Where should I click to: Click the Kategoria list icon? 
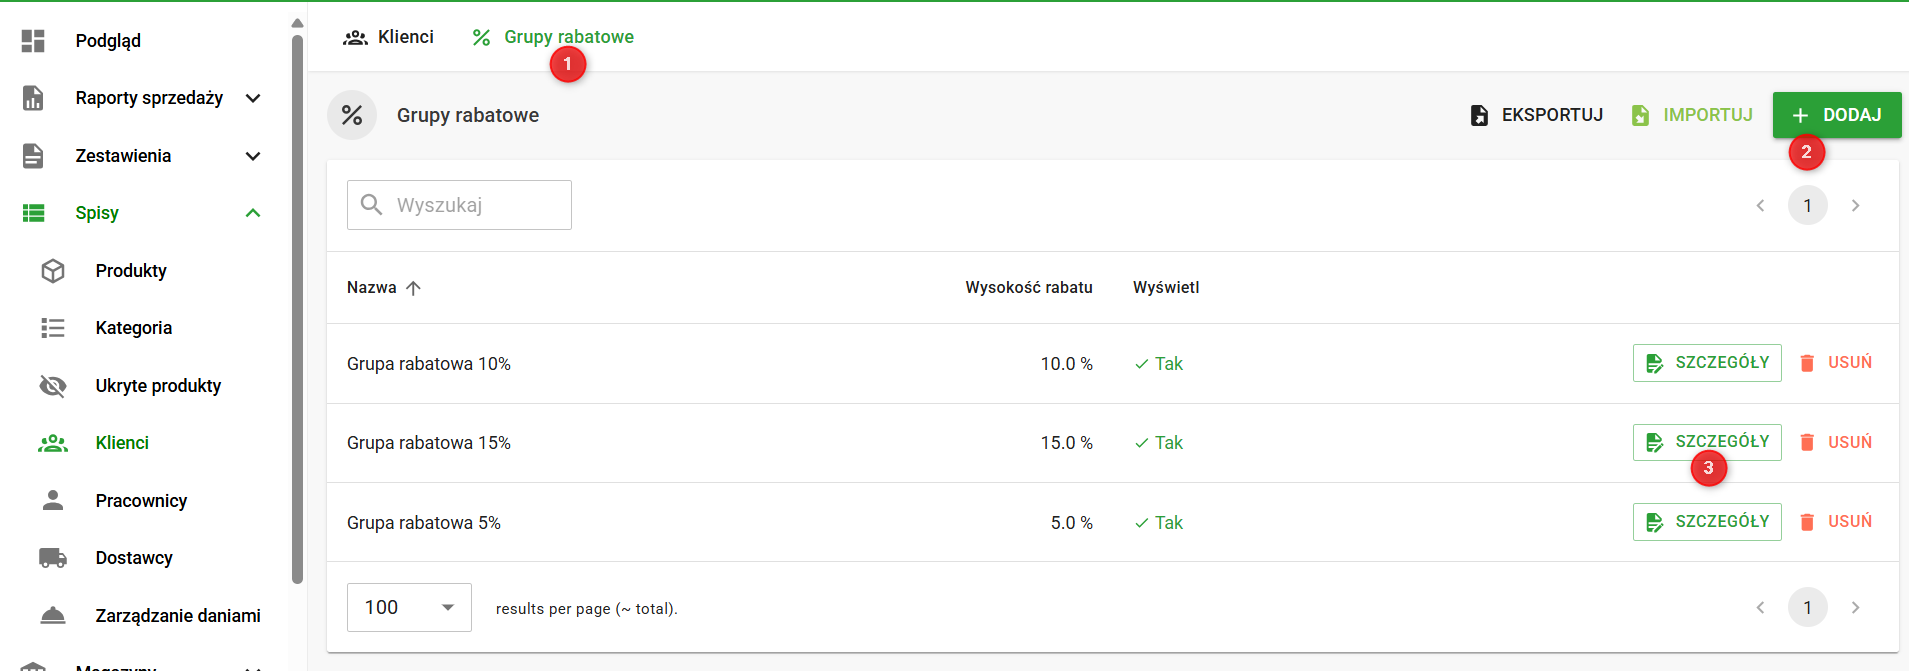53,328
